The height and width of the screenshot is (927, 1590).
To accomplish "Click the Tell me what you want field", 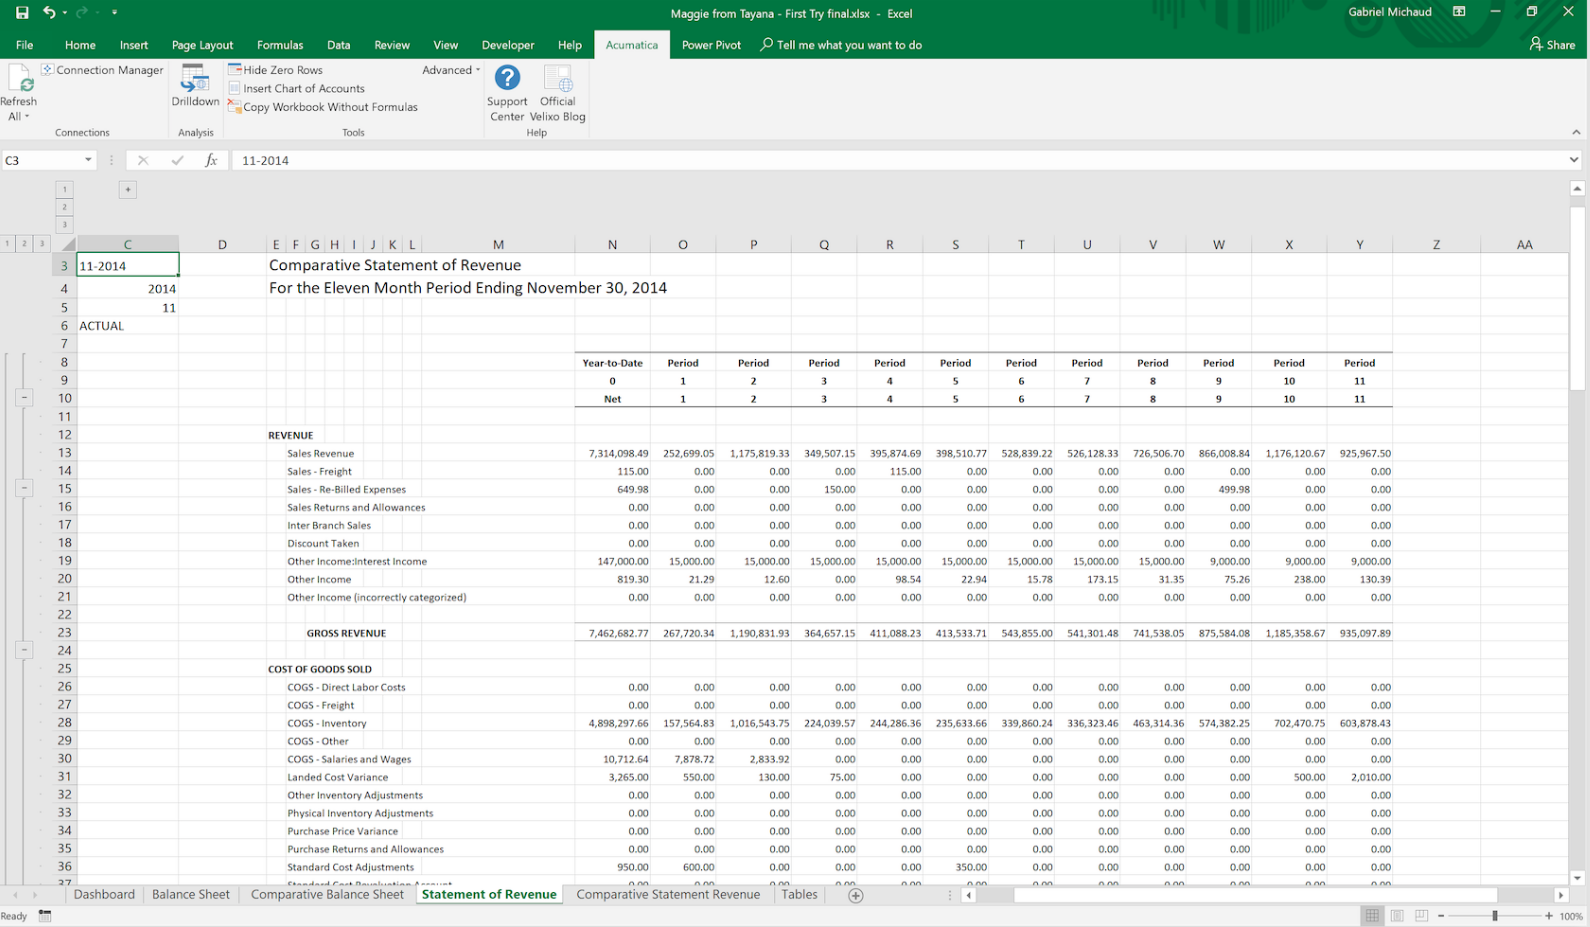I will pos(841,45).
